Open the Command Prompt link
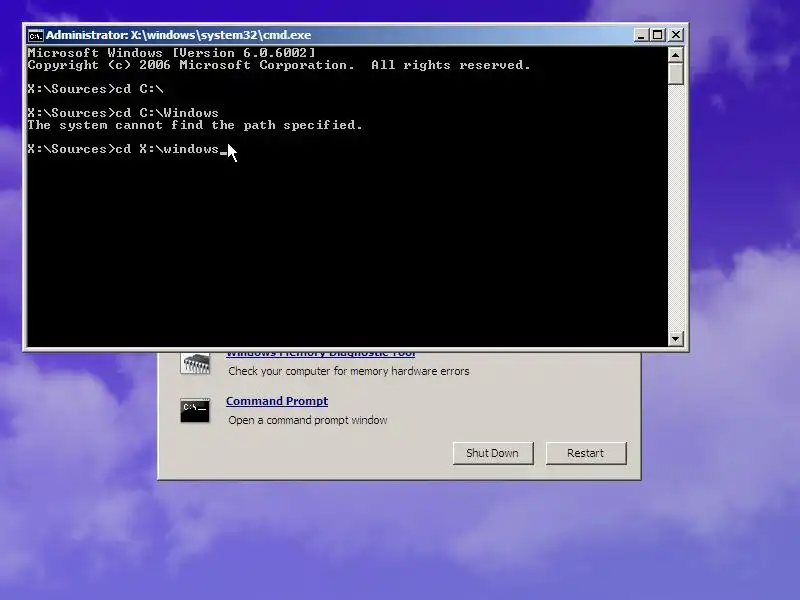 click(277, 401)
